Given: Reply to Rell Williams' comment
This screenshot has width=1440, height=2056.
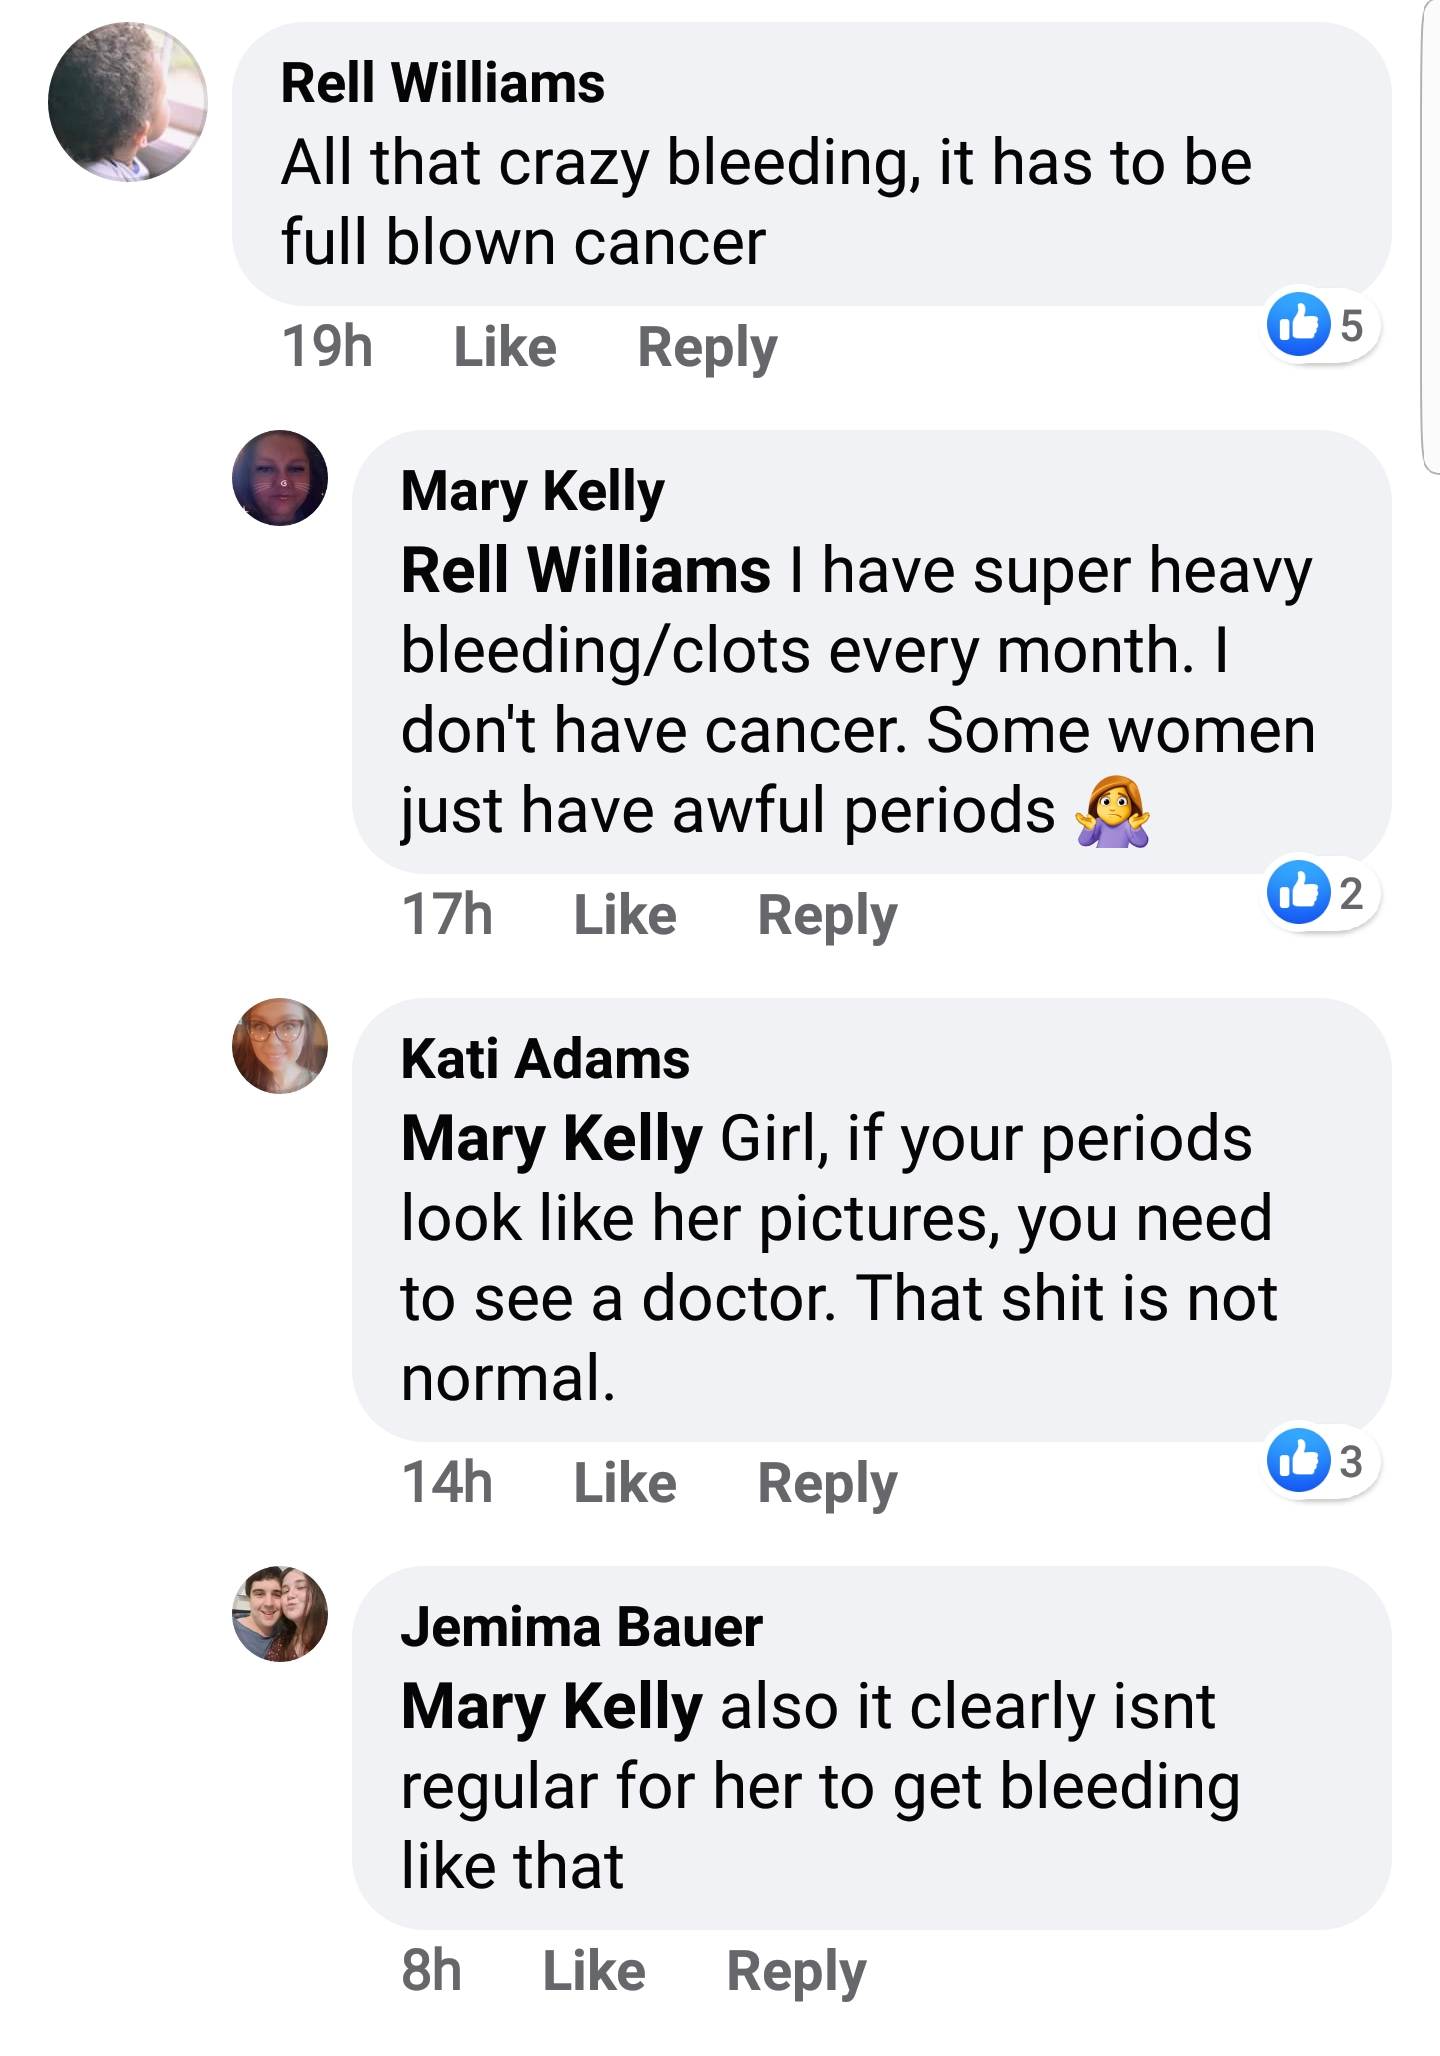Looking at the screenshot, I should point(707,349).
